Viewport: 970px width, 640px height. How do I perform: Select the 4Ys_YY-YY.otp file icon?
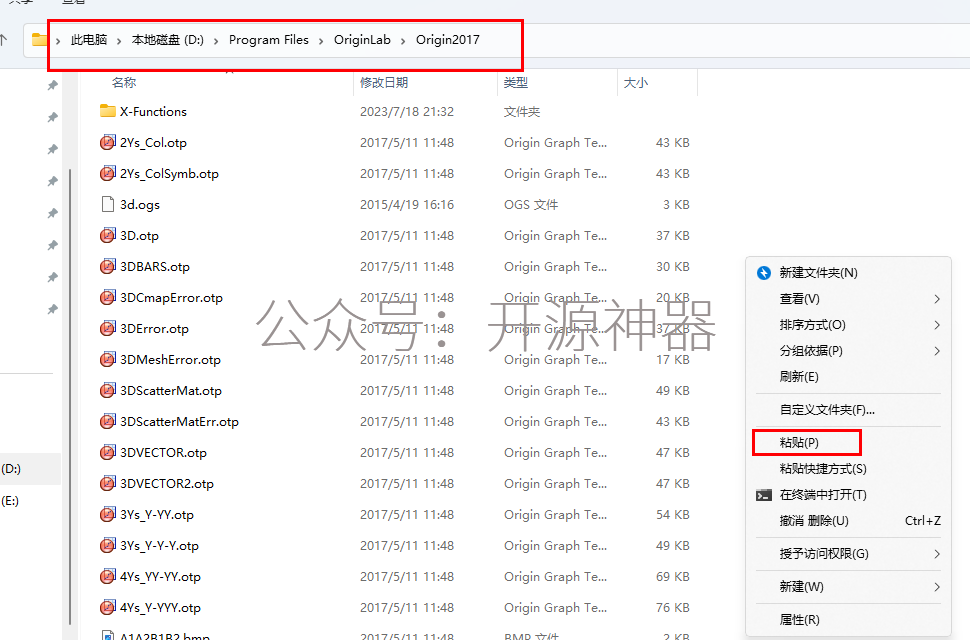(108, 576)
